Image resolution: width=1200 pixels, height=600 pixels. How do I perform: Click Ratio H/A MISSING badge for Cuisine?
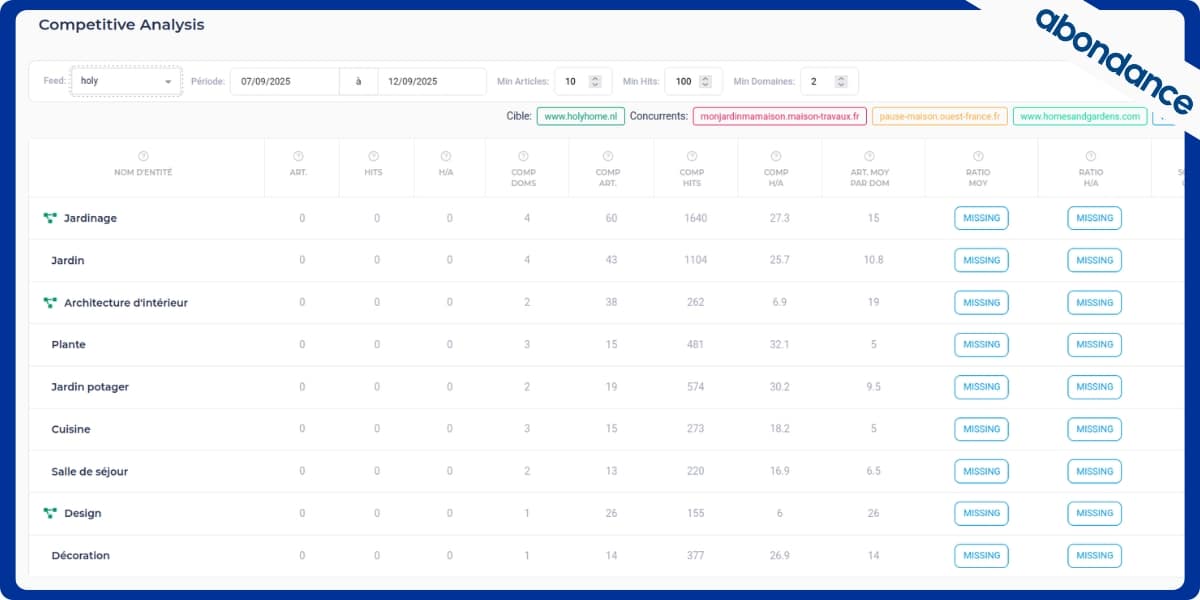[1094, 429]
